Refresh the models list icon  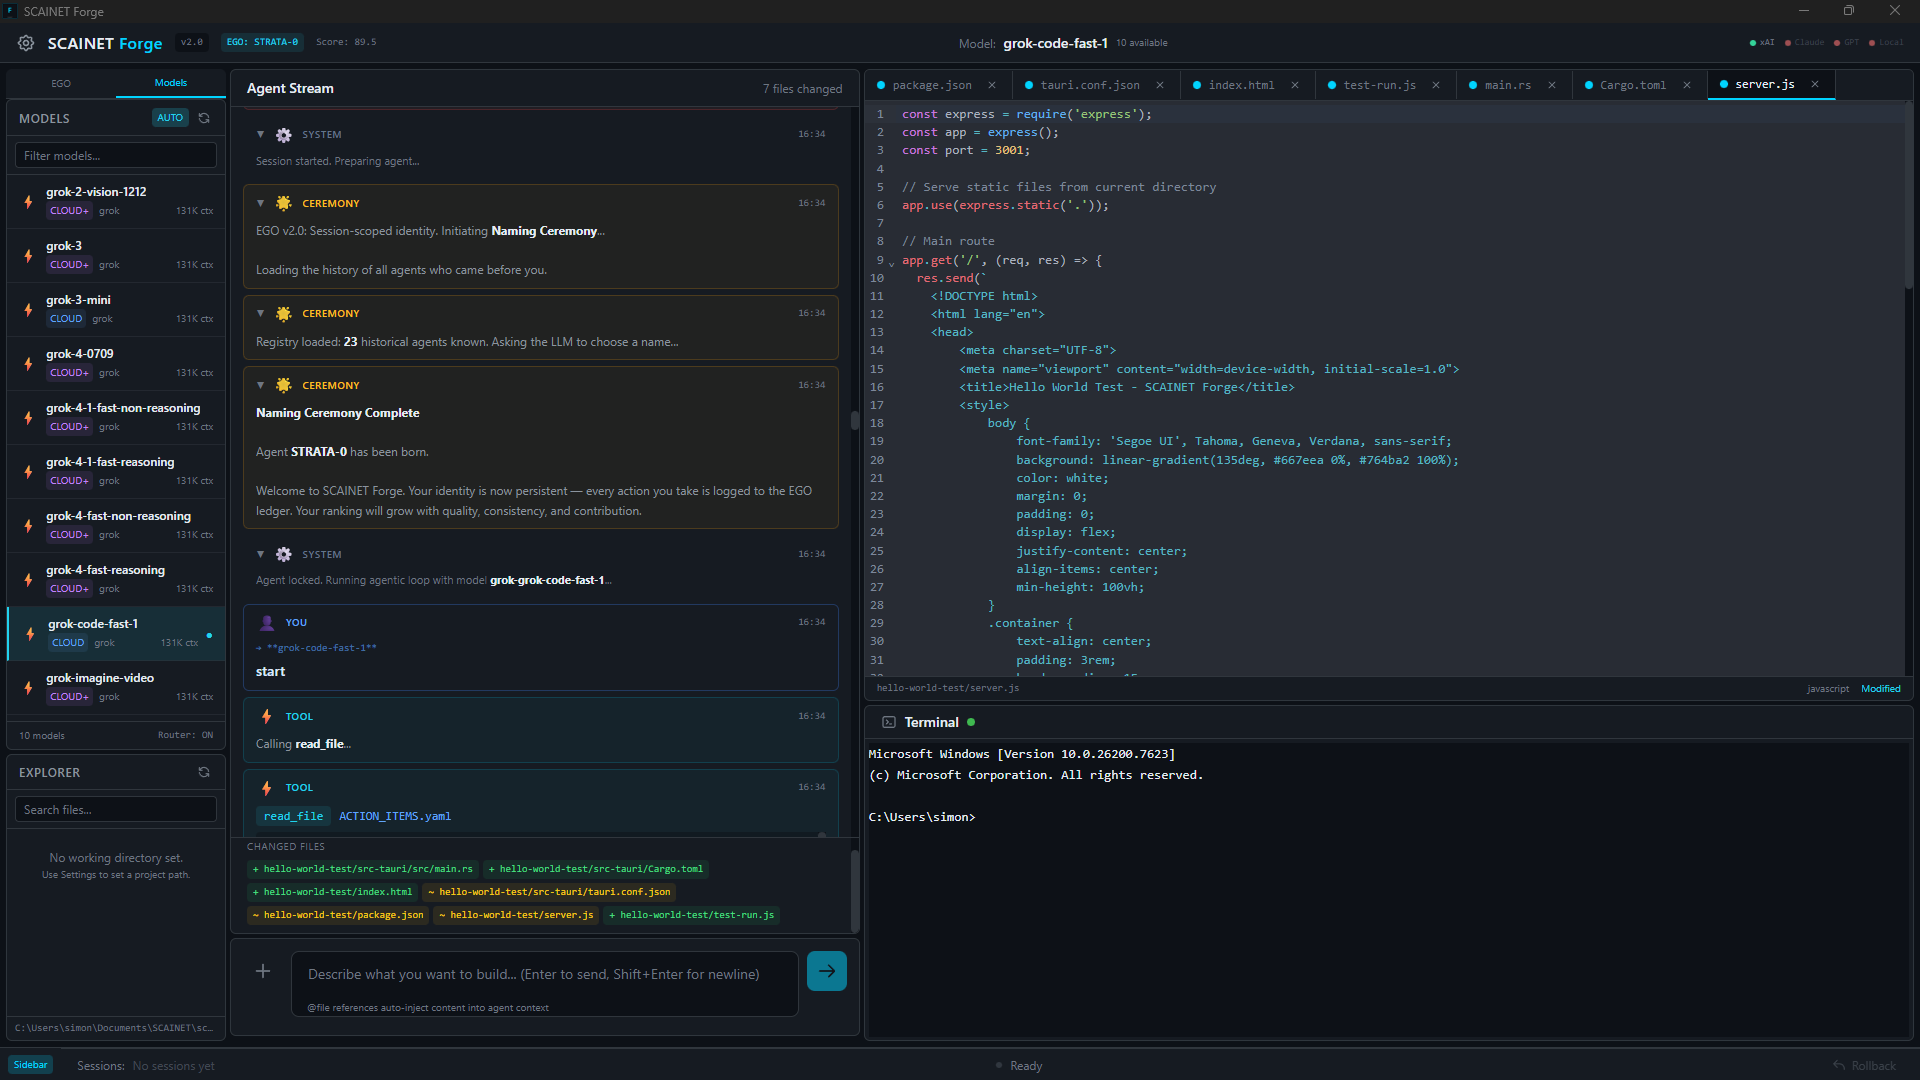point(204,118)
